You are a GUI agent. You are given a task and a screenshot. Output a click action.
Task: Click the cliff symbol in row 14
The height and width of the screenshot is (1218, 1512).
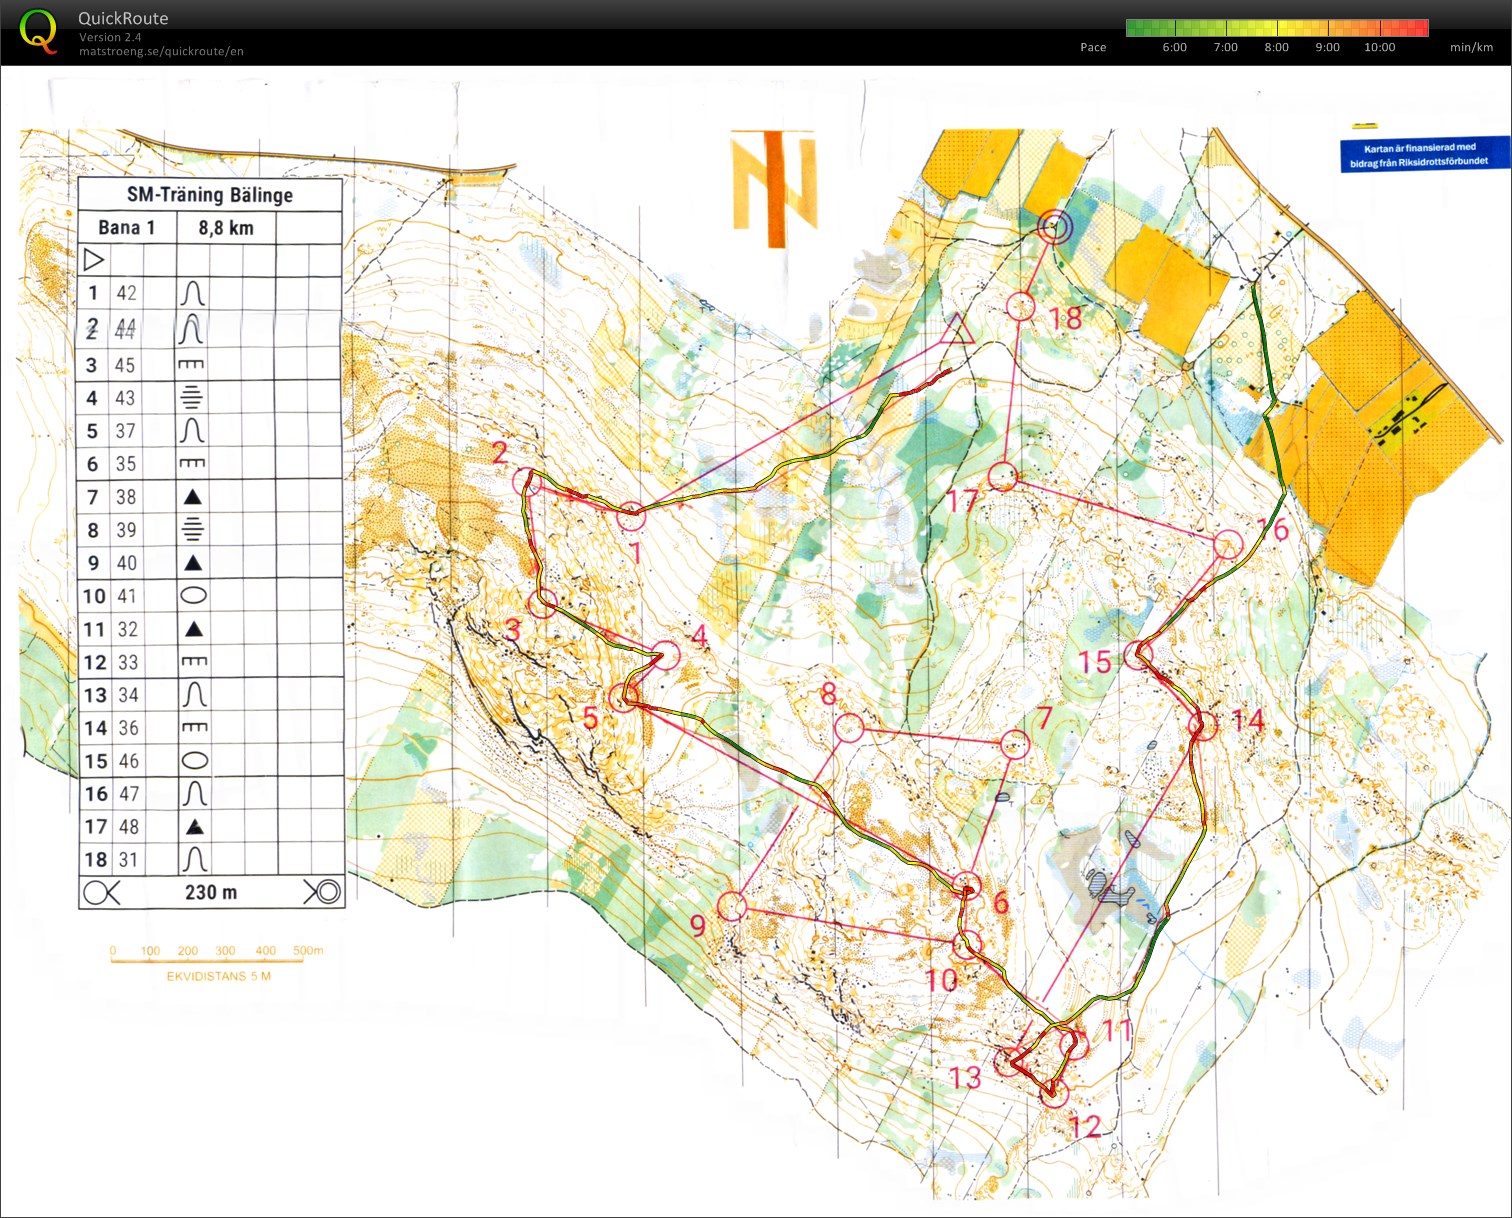[x=195, y=727]
